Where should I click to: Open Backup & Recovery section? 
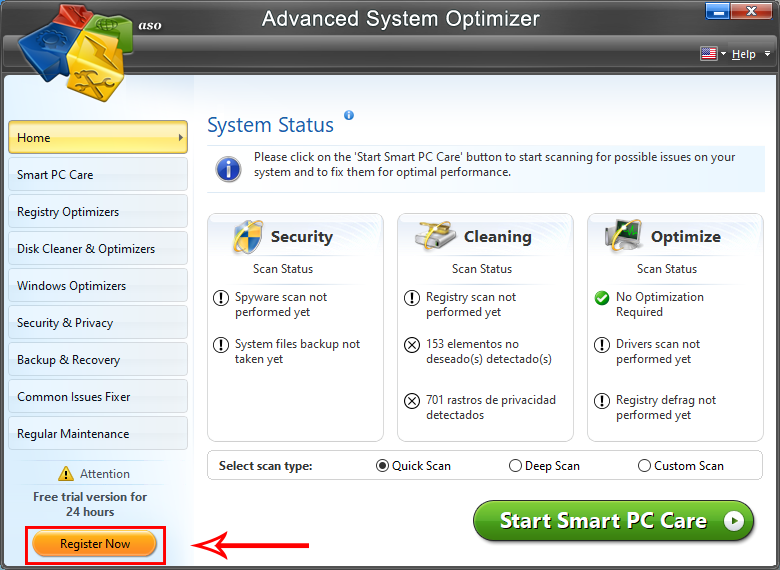[x=98, y=359]
